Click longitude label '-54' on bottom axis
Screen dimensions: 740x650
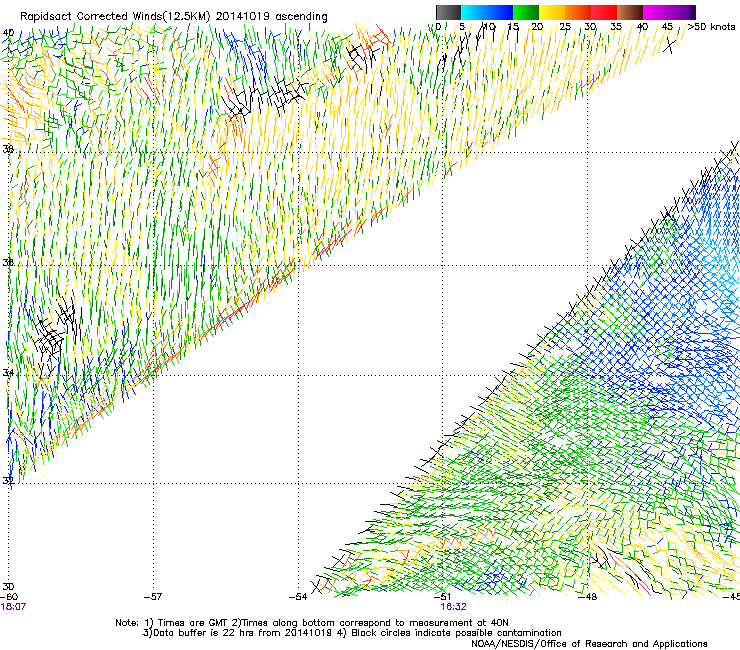click(298, 597)
